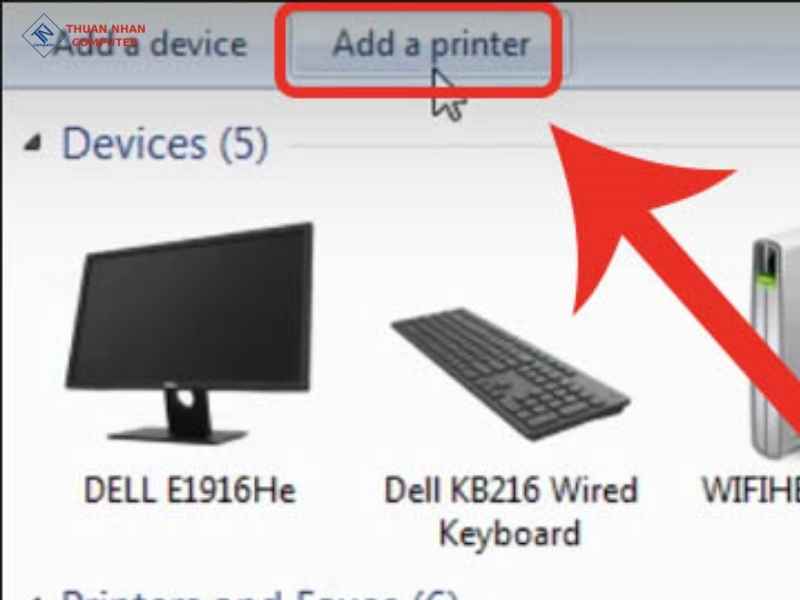Click the Add a device toolbar button
800x600 pixels.
coord(149,44)
